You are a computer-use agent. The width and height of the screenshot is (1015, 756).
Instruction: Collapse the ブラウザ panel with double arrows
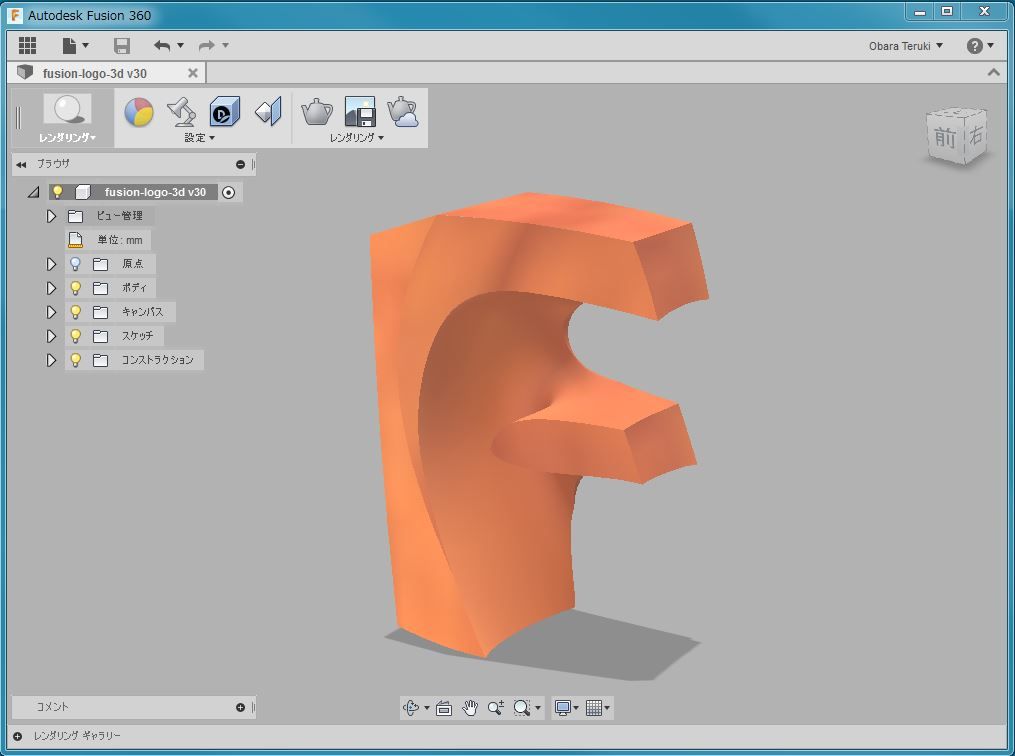21,164
